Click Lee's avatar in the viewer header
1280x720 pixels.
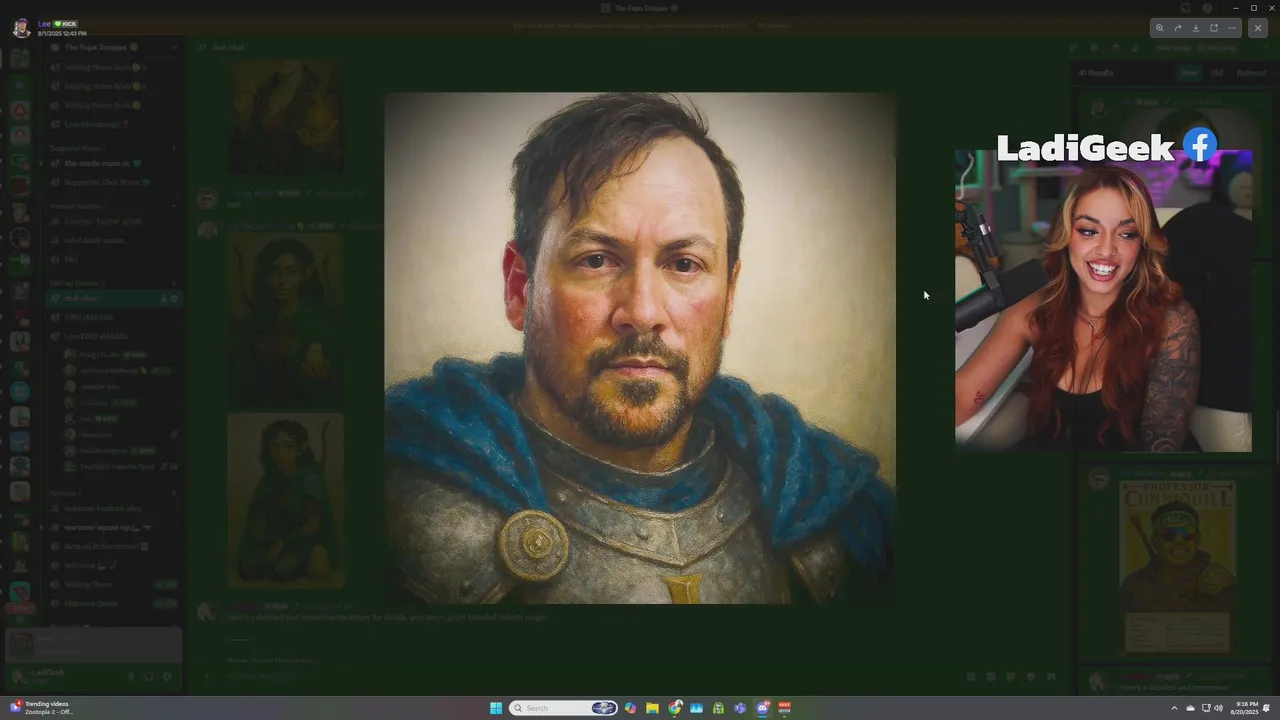point(22,28)
